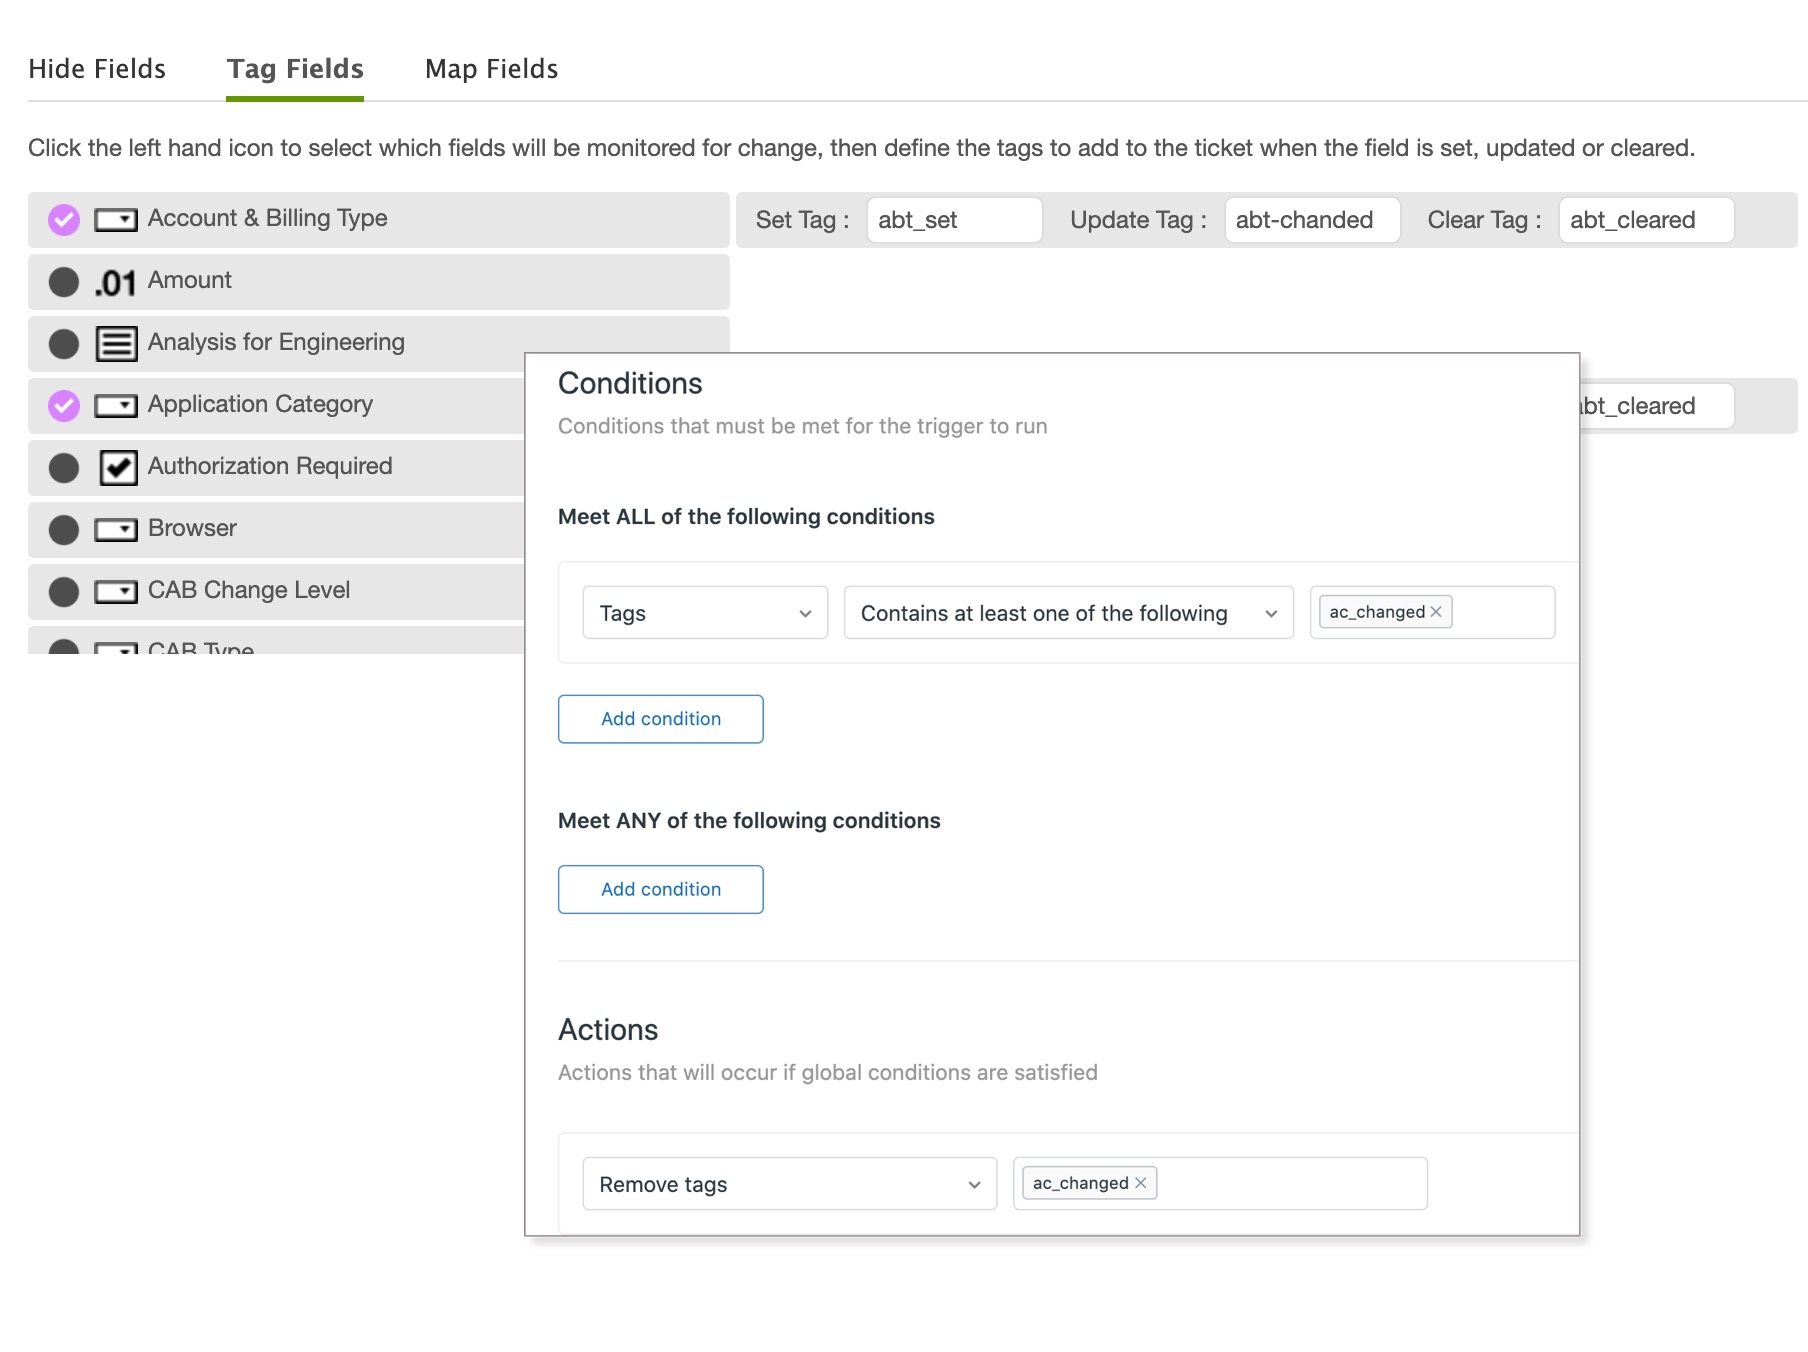Screen dimensions: 1808x1352
Task: Click 'Meet ALL of the following conditions' text
Action: 746,517
